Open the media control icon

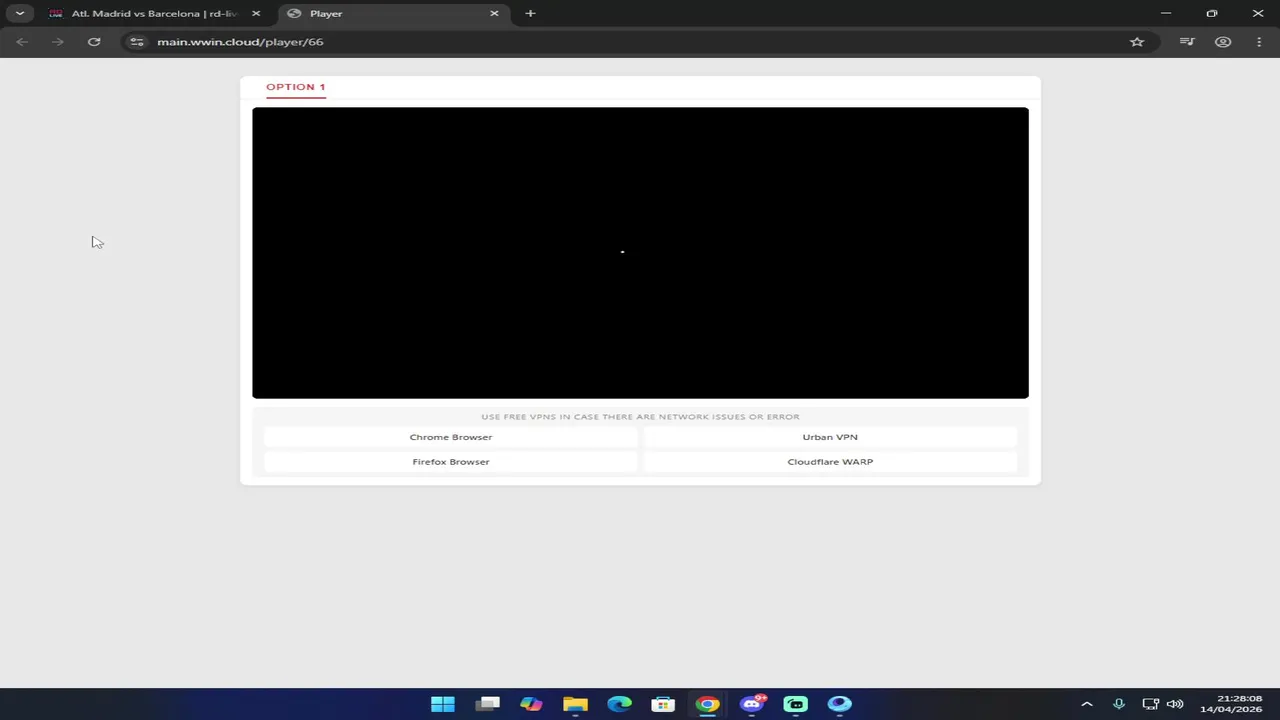pos(1187,42)
